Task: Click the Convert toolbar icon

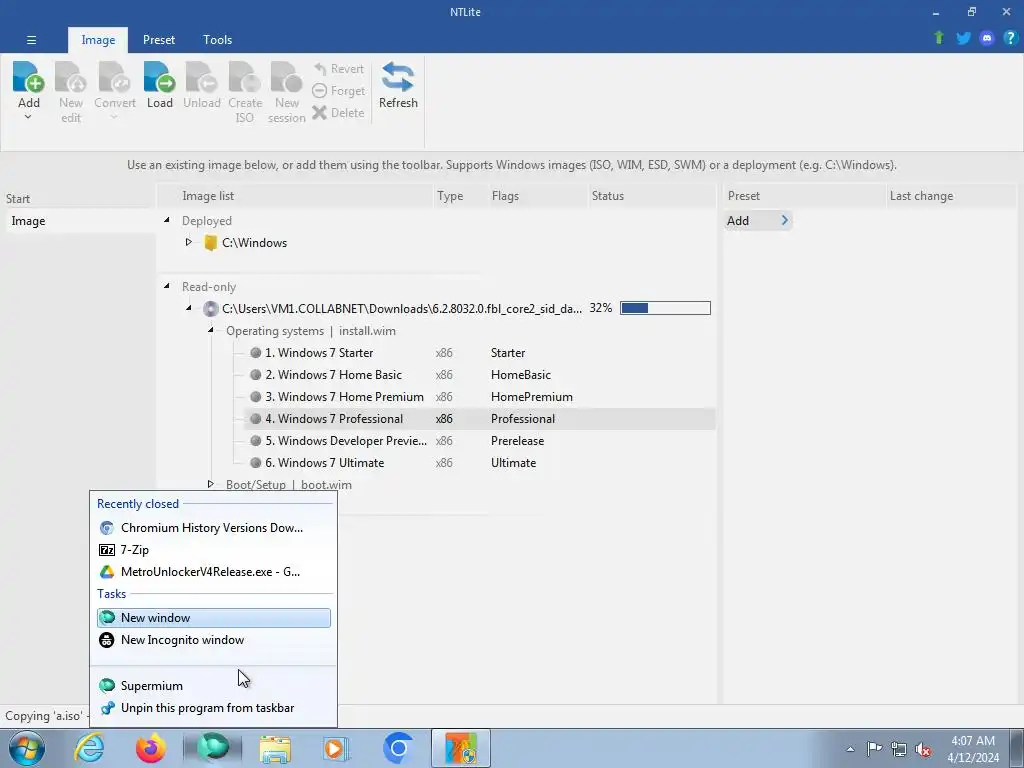Action: 114,77
